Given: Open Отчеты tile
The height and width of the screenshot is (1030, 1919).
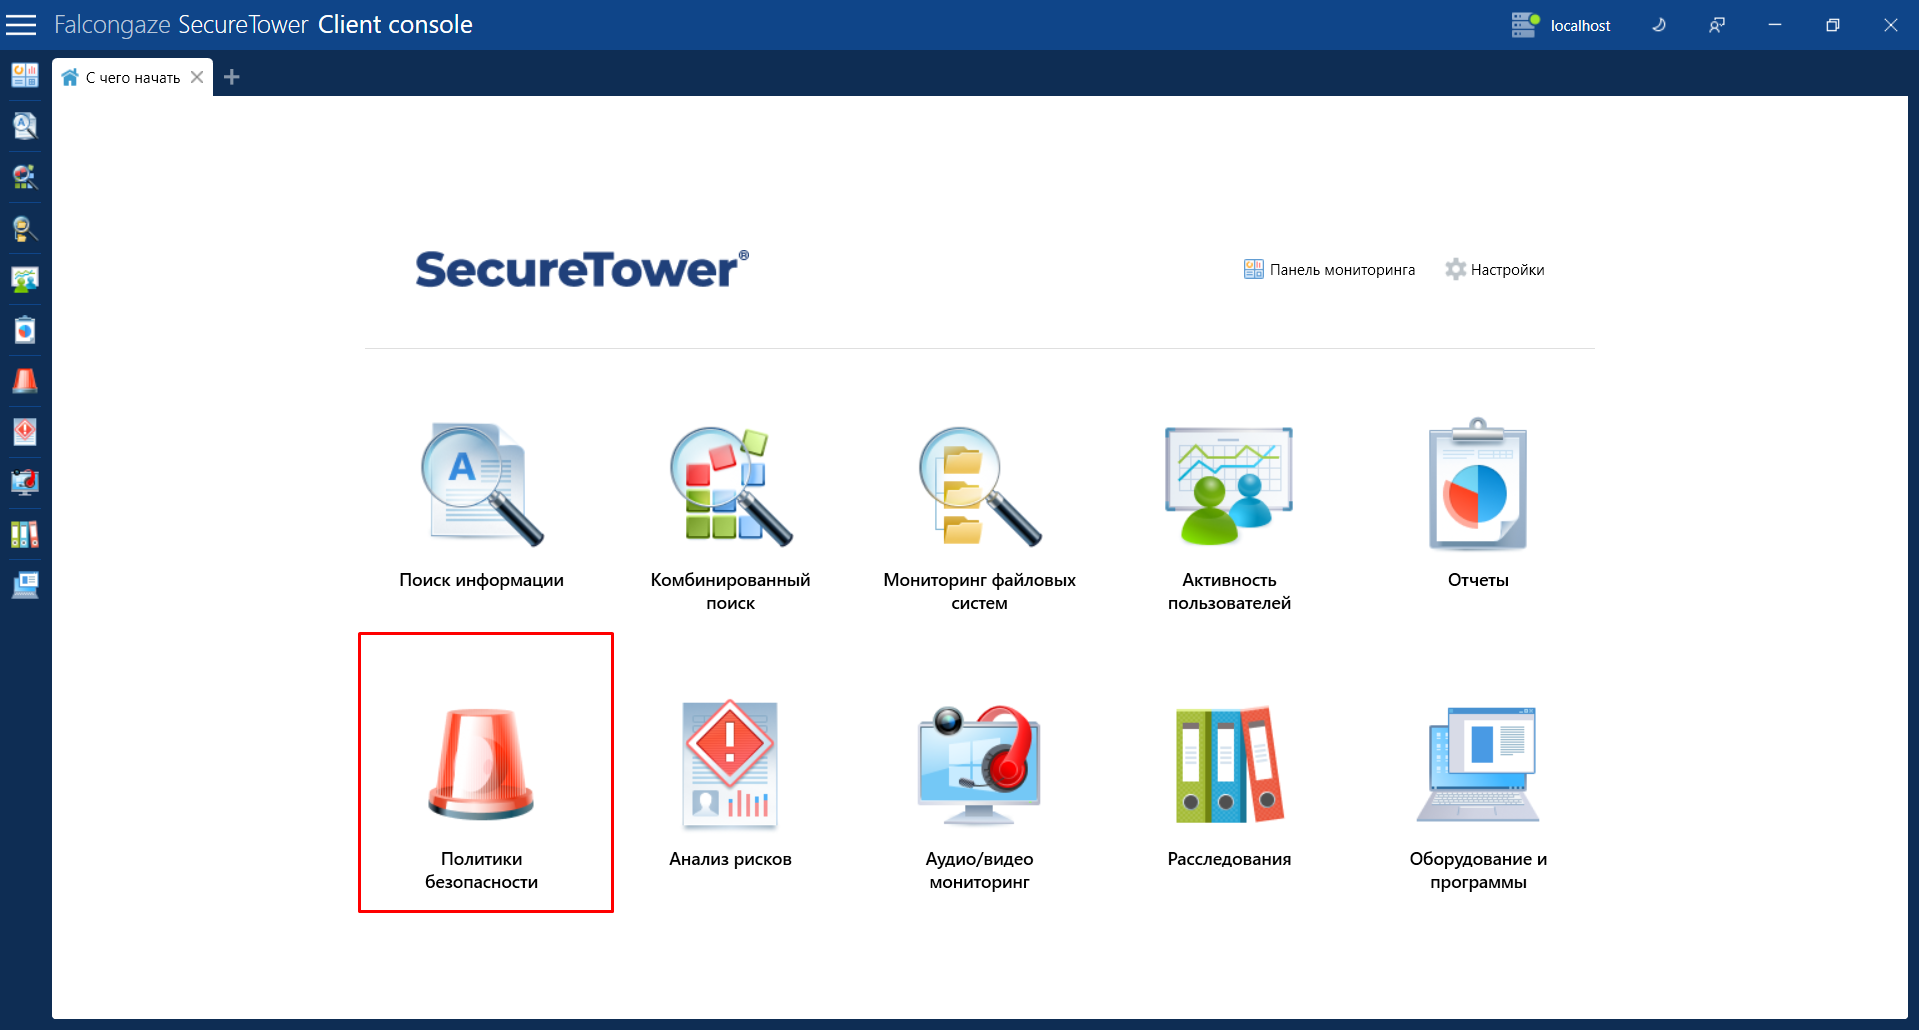Looking at the screenshot, I should (1478, 505).
